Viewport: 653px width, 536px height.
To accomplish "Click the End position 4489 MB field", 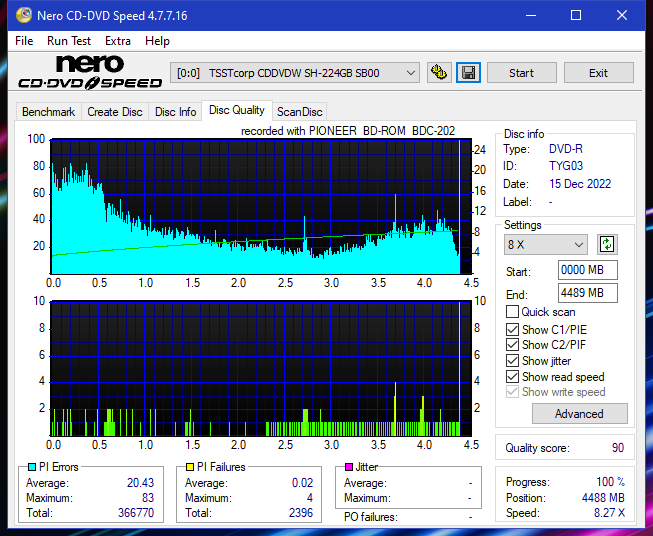I will tap(587, 293).
